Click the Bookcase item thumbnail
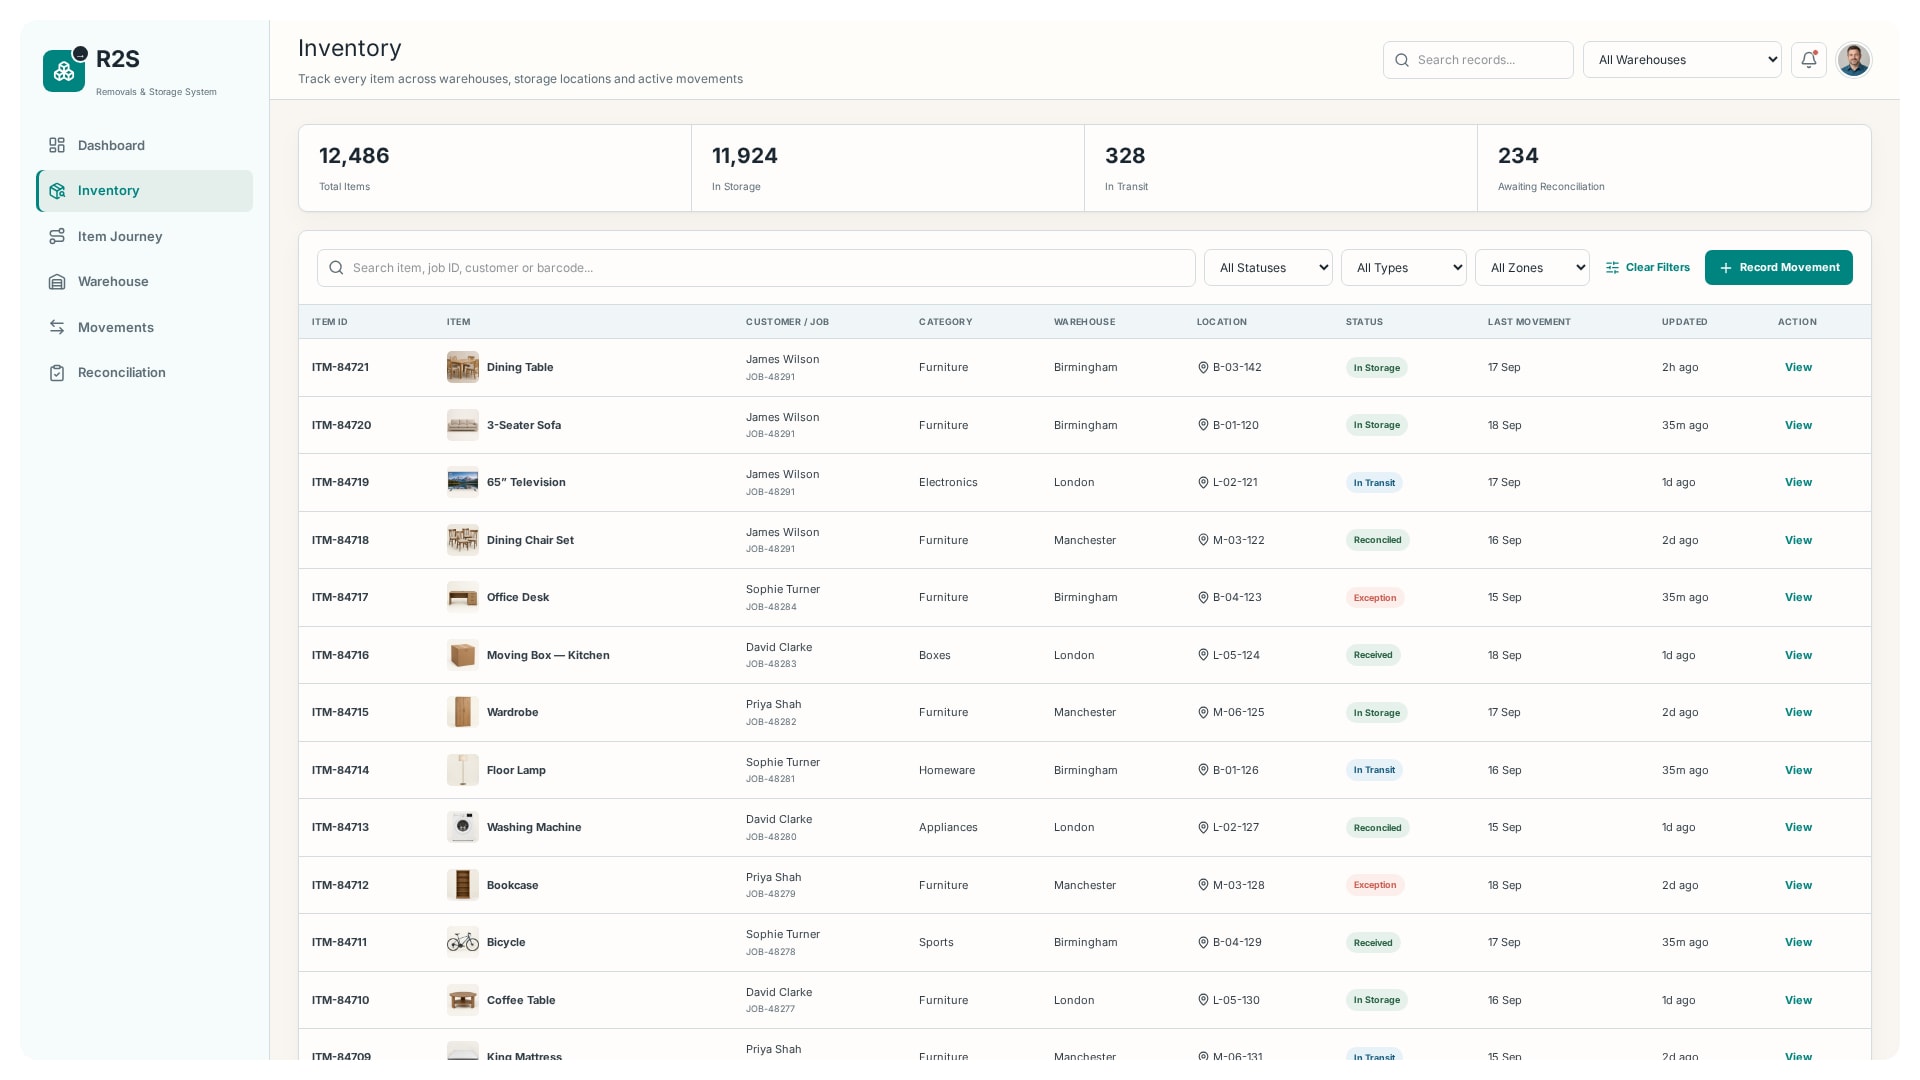 462,885
